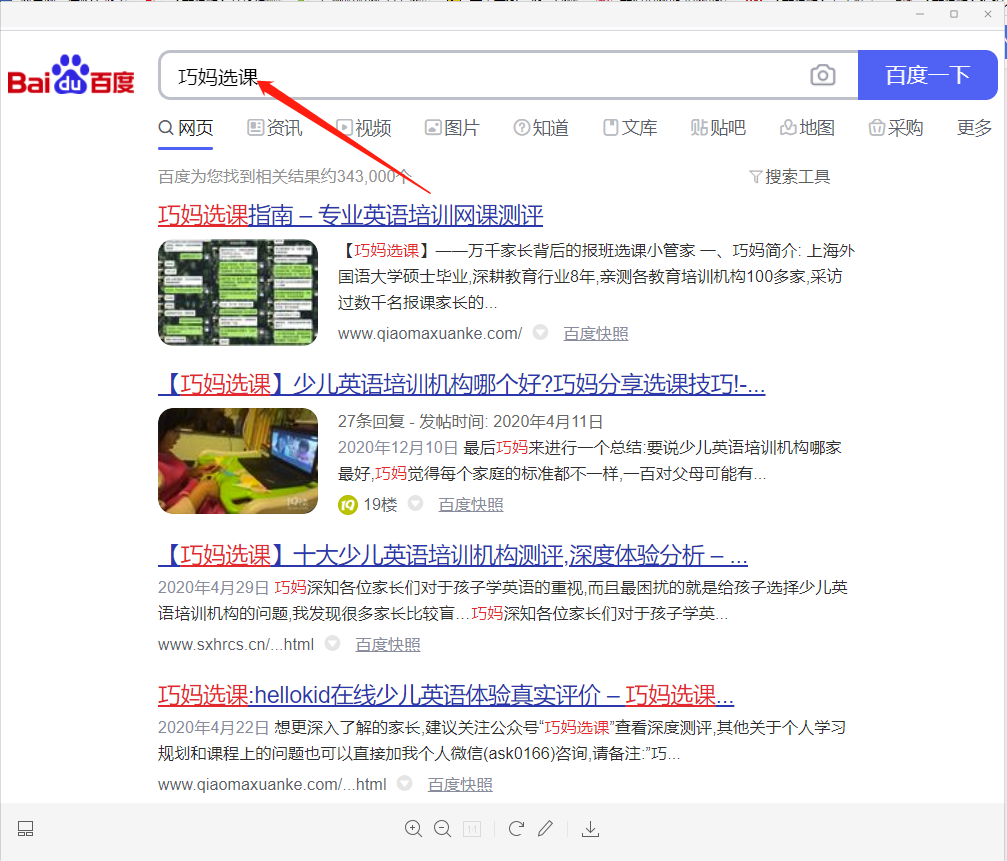Click 百度快照 next to 19楼

(x=471, y=505)
